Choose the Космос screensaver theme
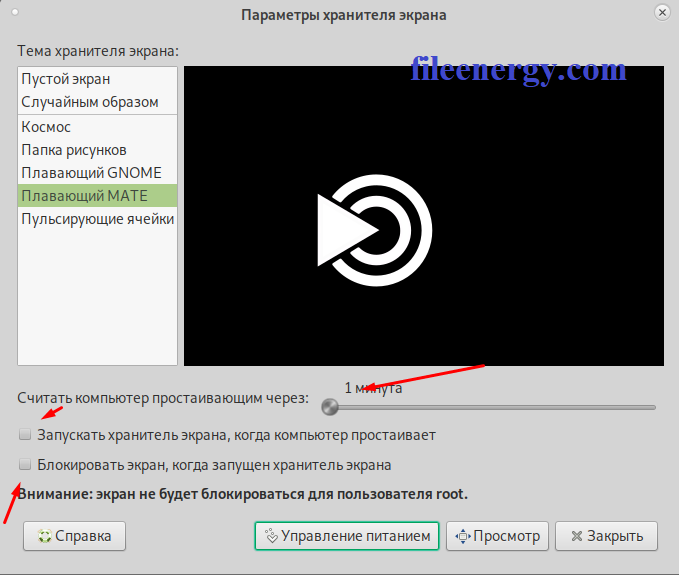Viewport: 679px width, 575px height. (97, 127)
